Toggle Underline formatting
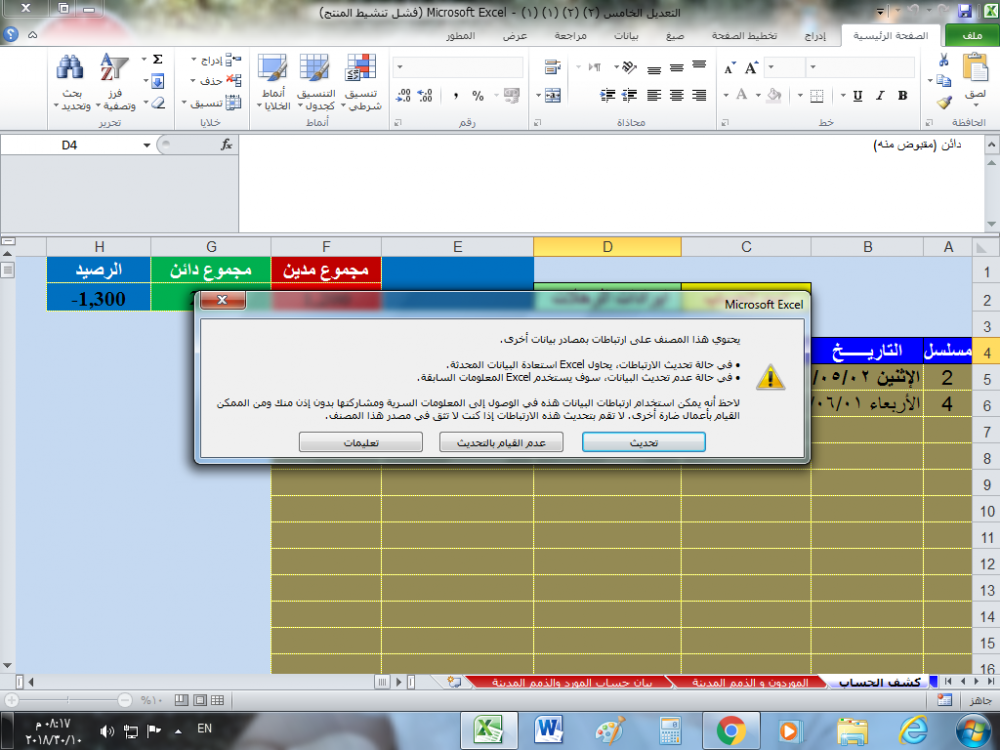1000x750 pixels. (x=857, y=96)
